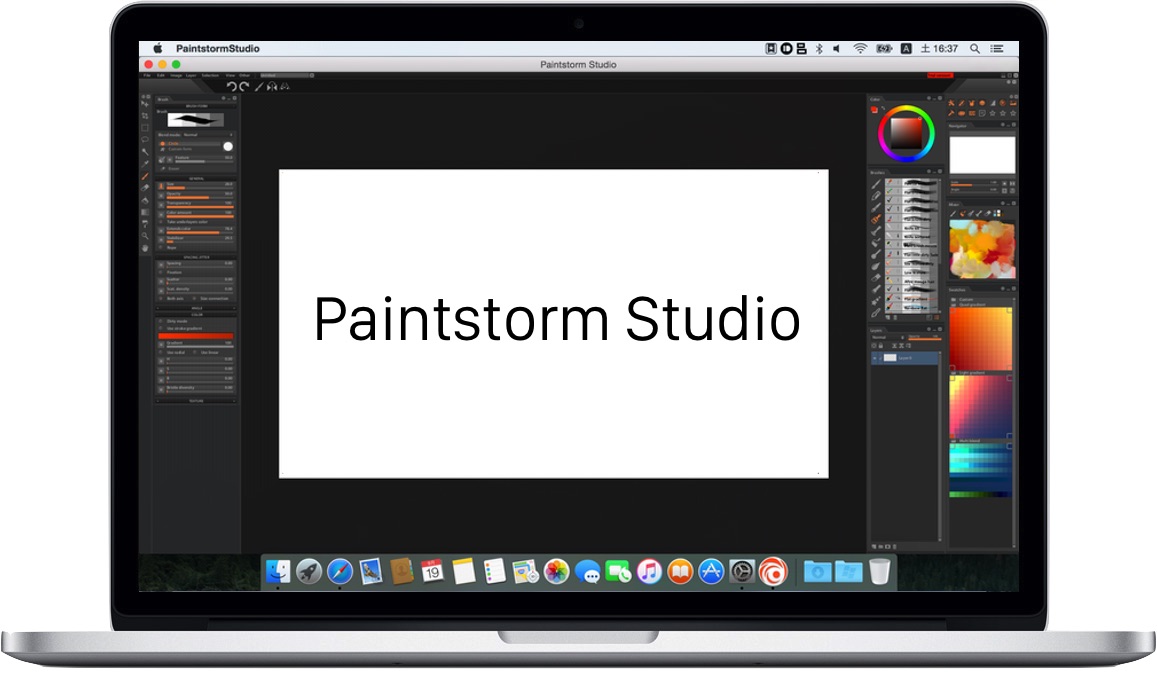Viewport: 1157px width, 677px height.
Task: Hide Layer 0 using its eye icon
Action: (x=875, y=358)
